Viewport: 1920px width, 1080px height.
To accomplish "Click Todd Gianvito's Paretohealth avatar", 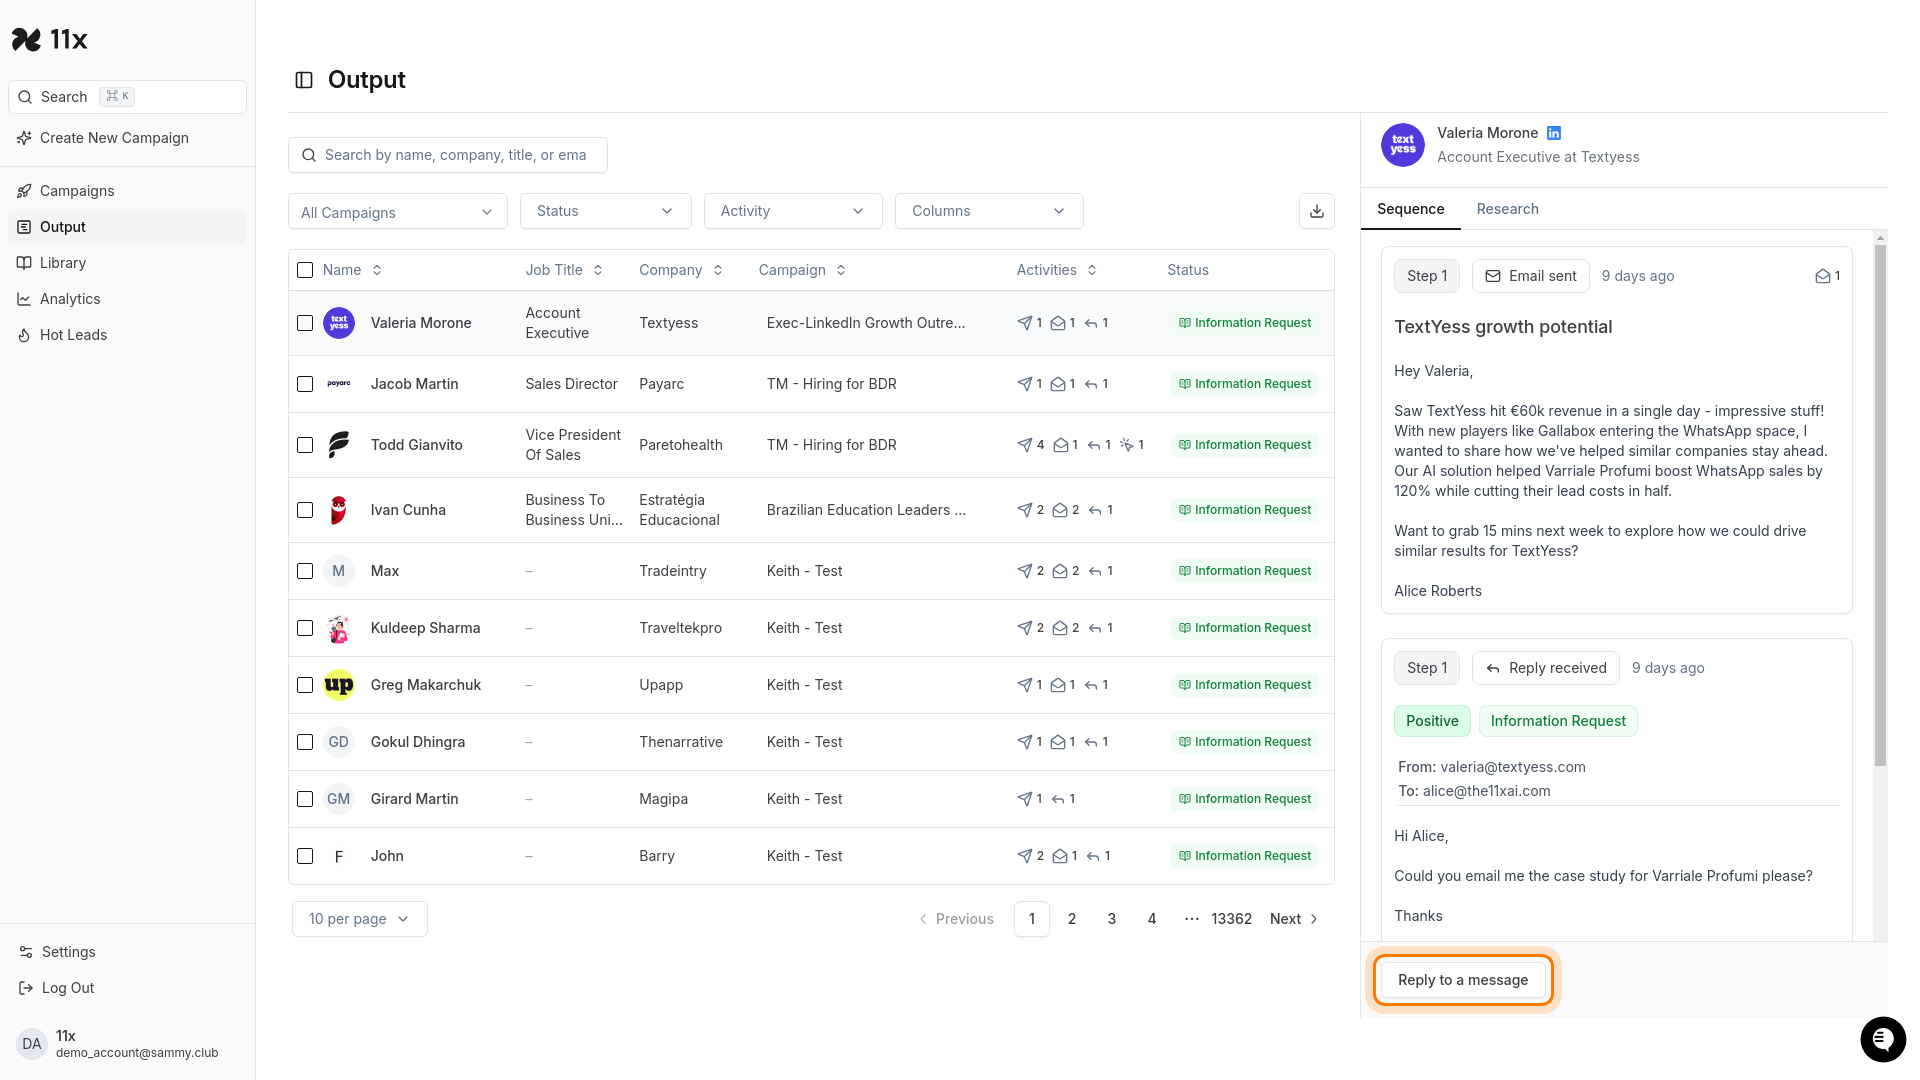I will click(339, 445).
